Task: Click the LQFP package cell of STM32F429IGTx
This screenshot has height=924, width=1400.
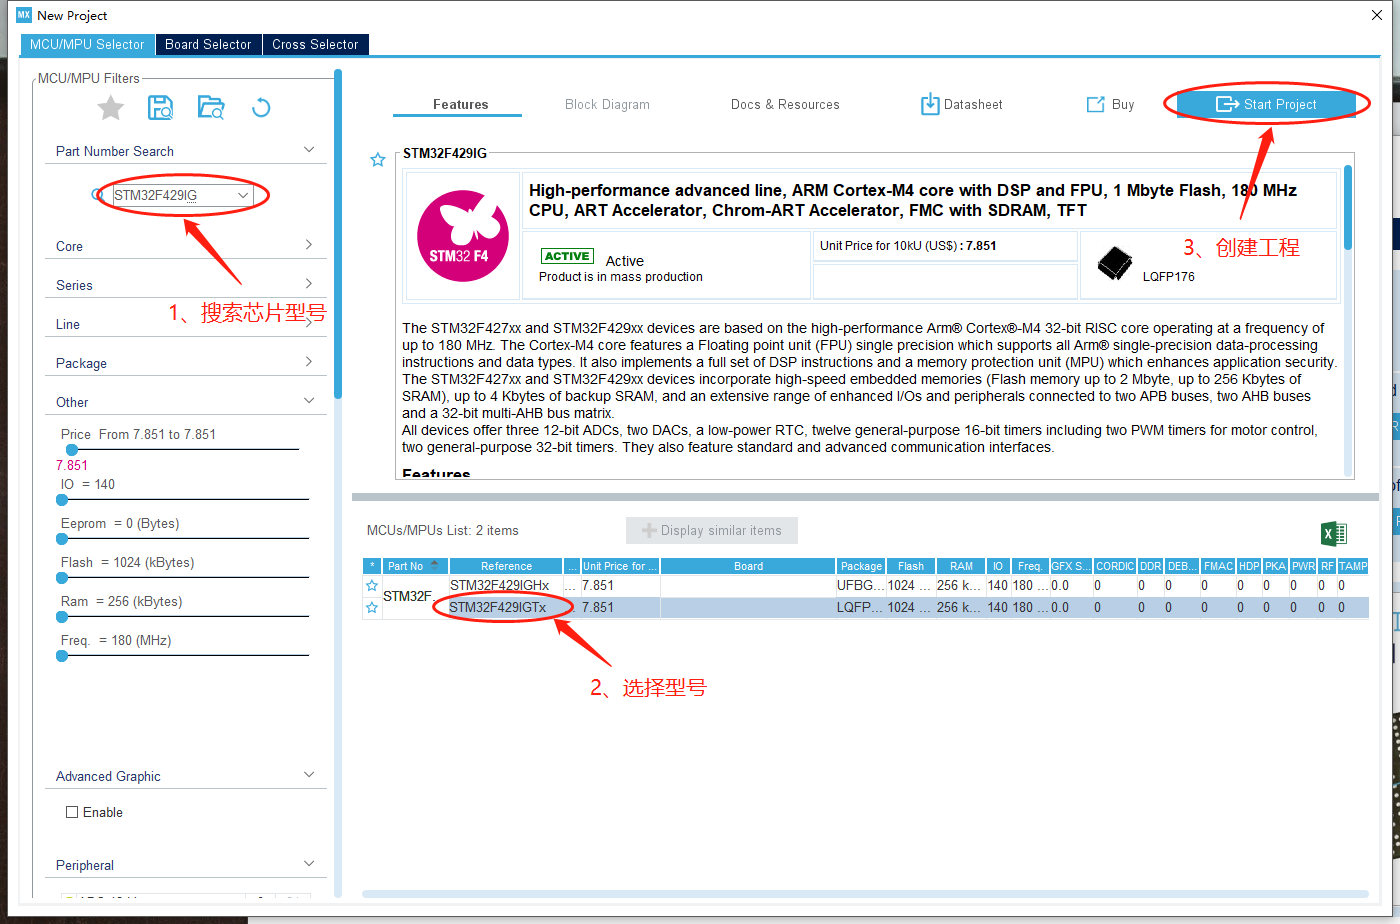Action: (861, 608)
